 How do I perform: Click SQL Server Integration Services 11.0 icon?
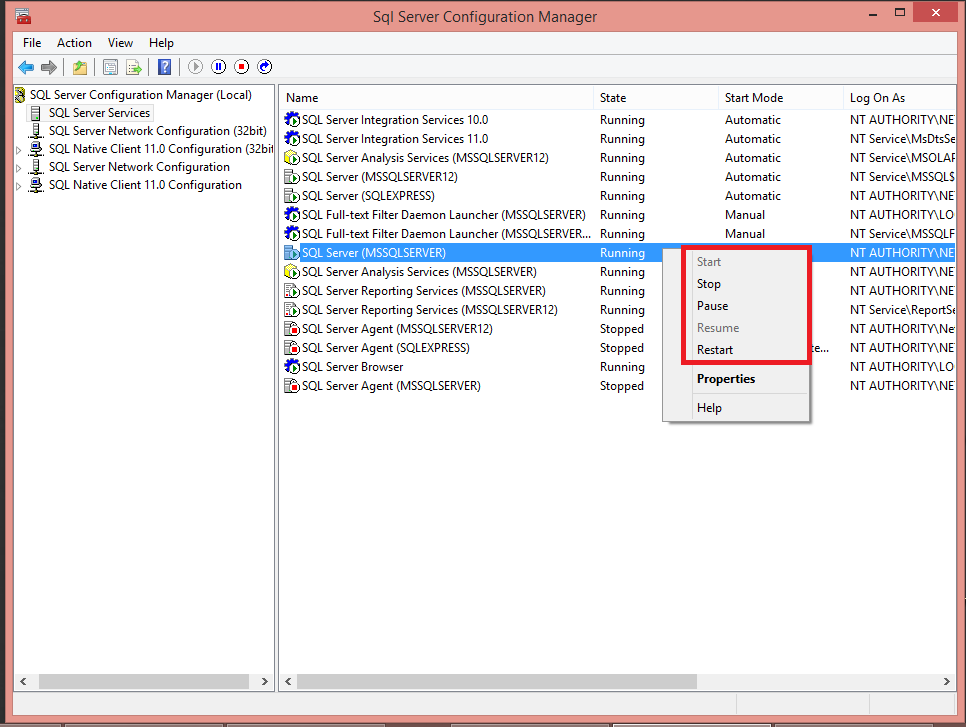coord(292,139)
